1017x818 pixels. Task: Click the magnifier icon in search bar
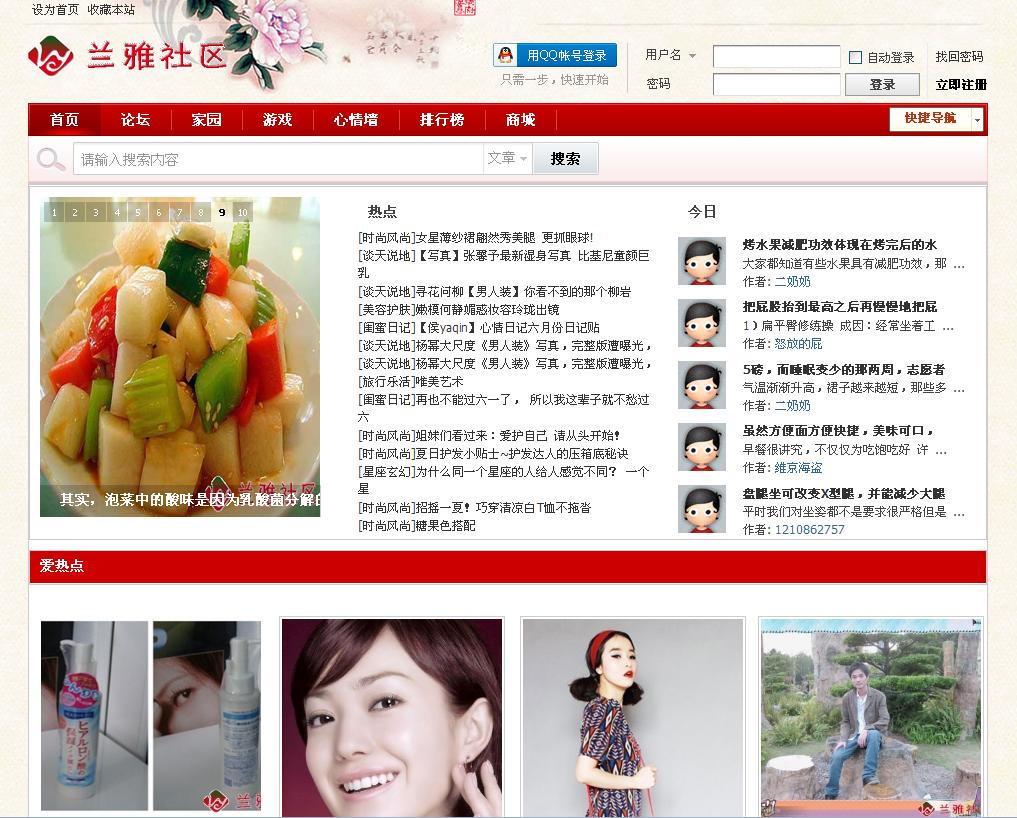[x=50, y=159]
